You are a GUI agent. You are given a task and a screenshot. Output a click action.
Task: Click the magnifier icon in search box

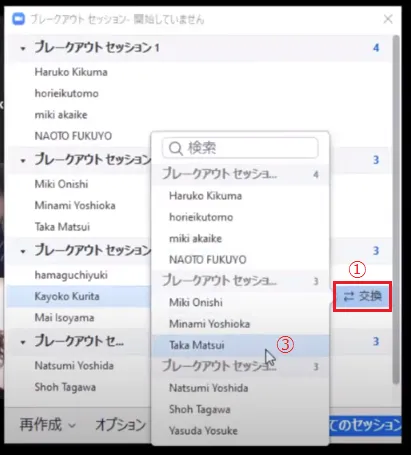coord(176,148)
